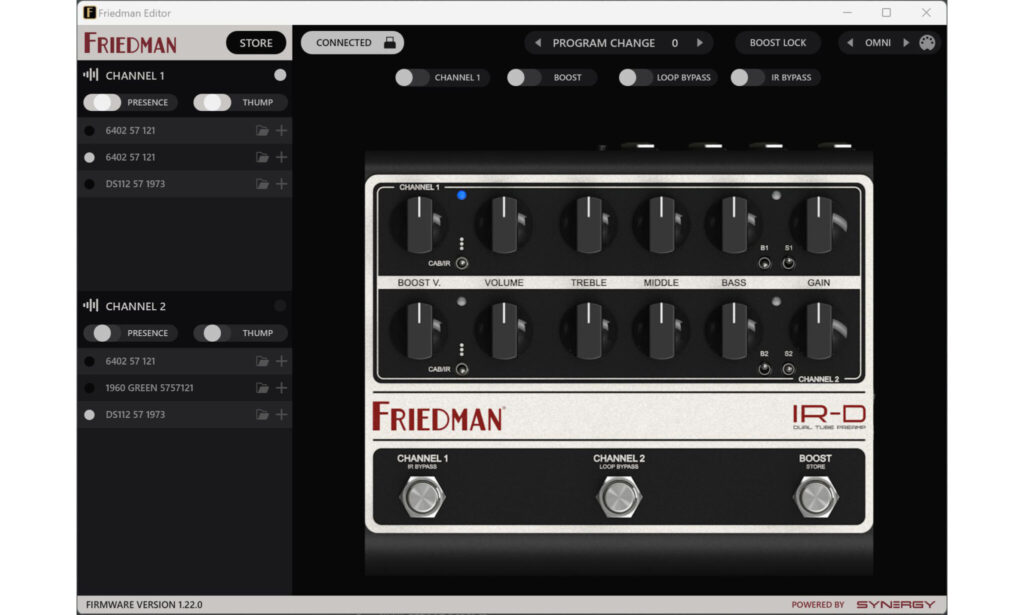Screen dimensions: 1024x615
Task: Click FIRMWARE VERSION 1.22.0 text
Action: click(144, 605)
